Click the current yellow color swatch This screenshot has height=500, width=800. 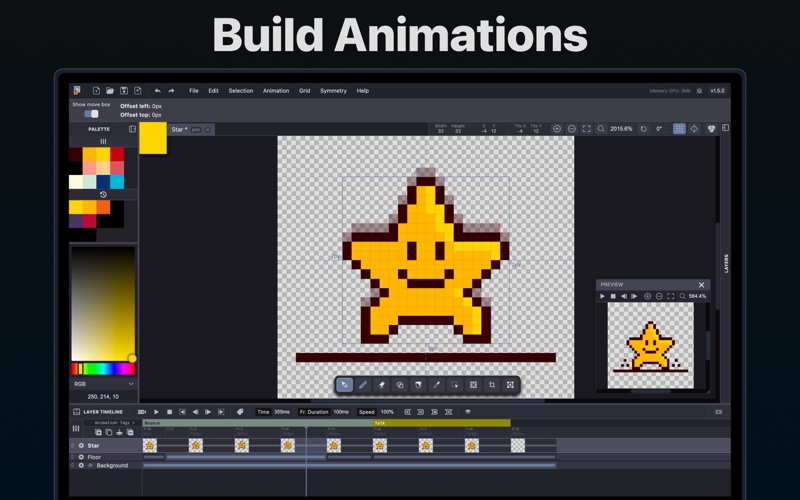(x=153, y=138)
